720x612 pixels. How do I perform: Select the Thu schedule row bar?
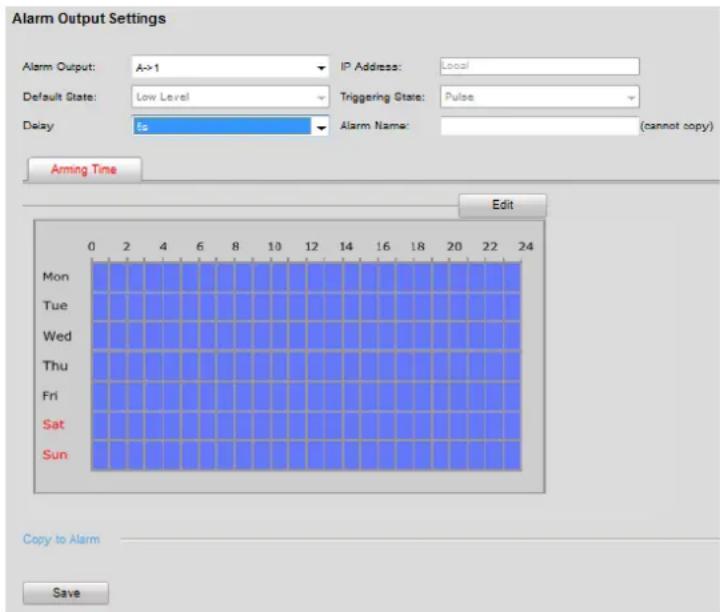[306, 366]
